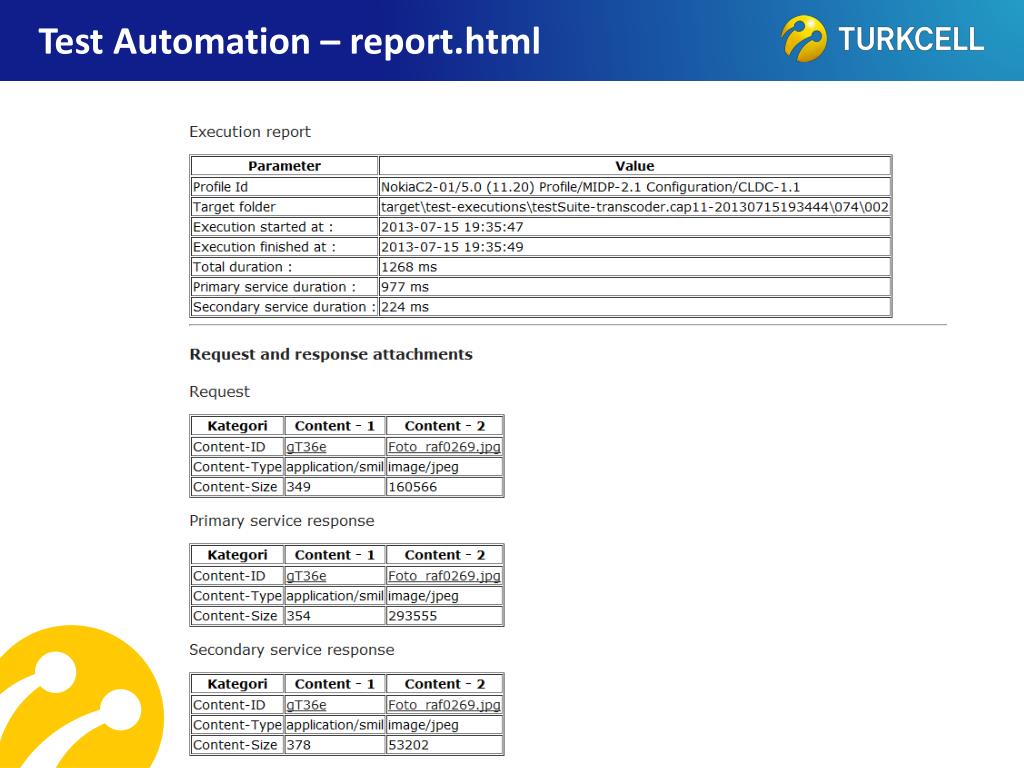Click the 'Value' column header
This screenshot has width=1024, height=768.
pos(635,166)
